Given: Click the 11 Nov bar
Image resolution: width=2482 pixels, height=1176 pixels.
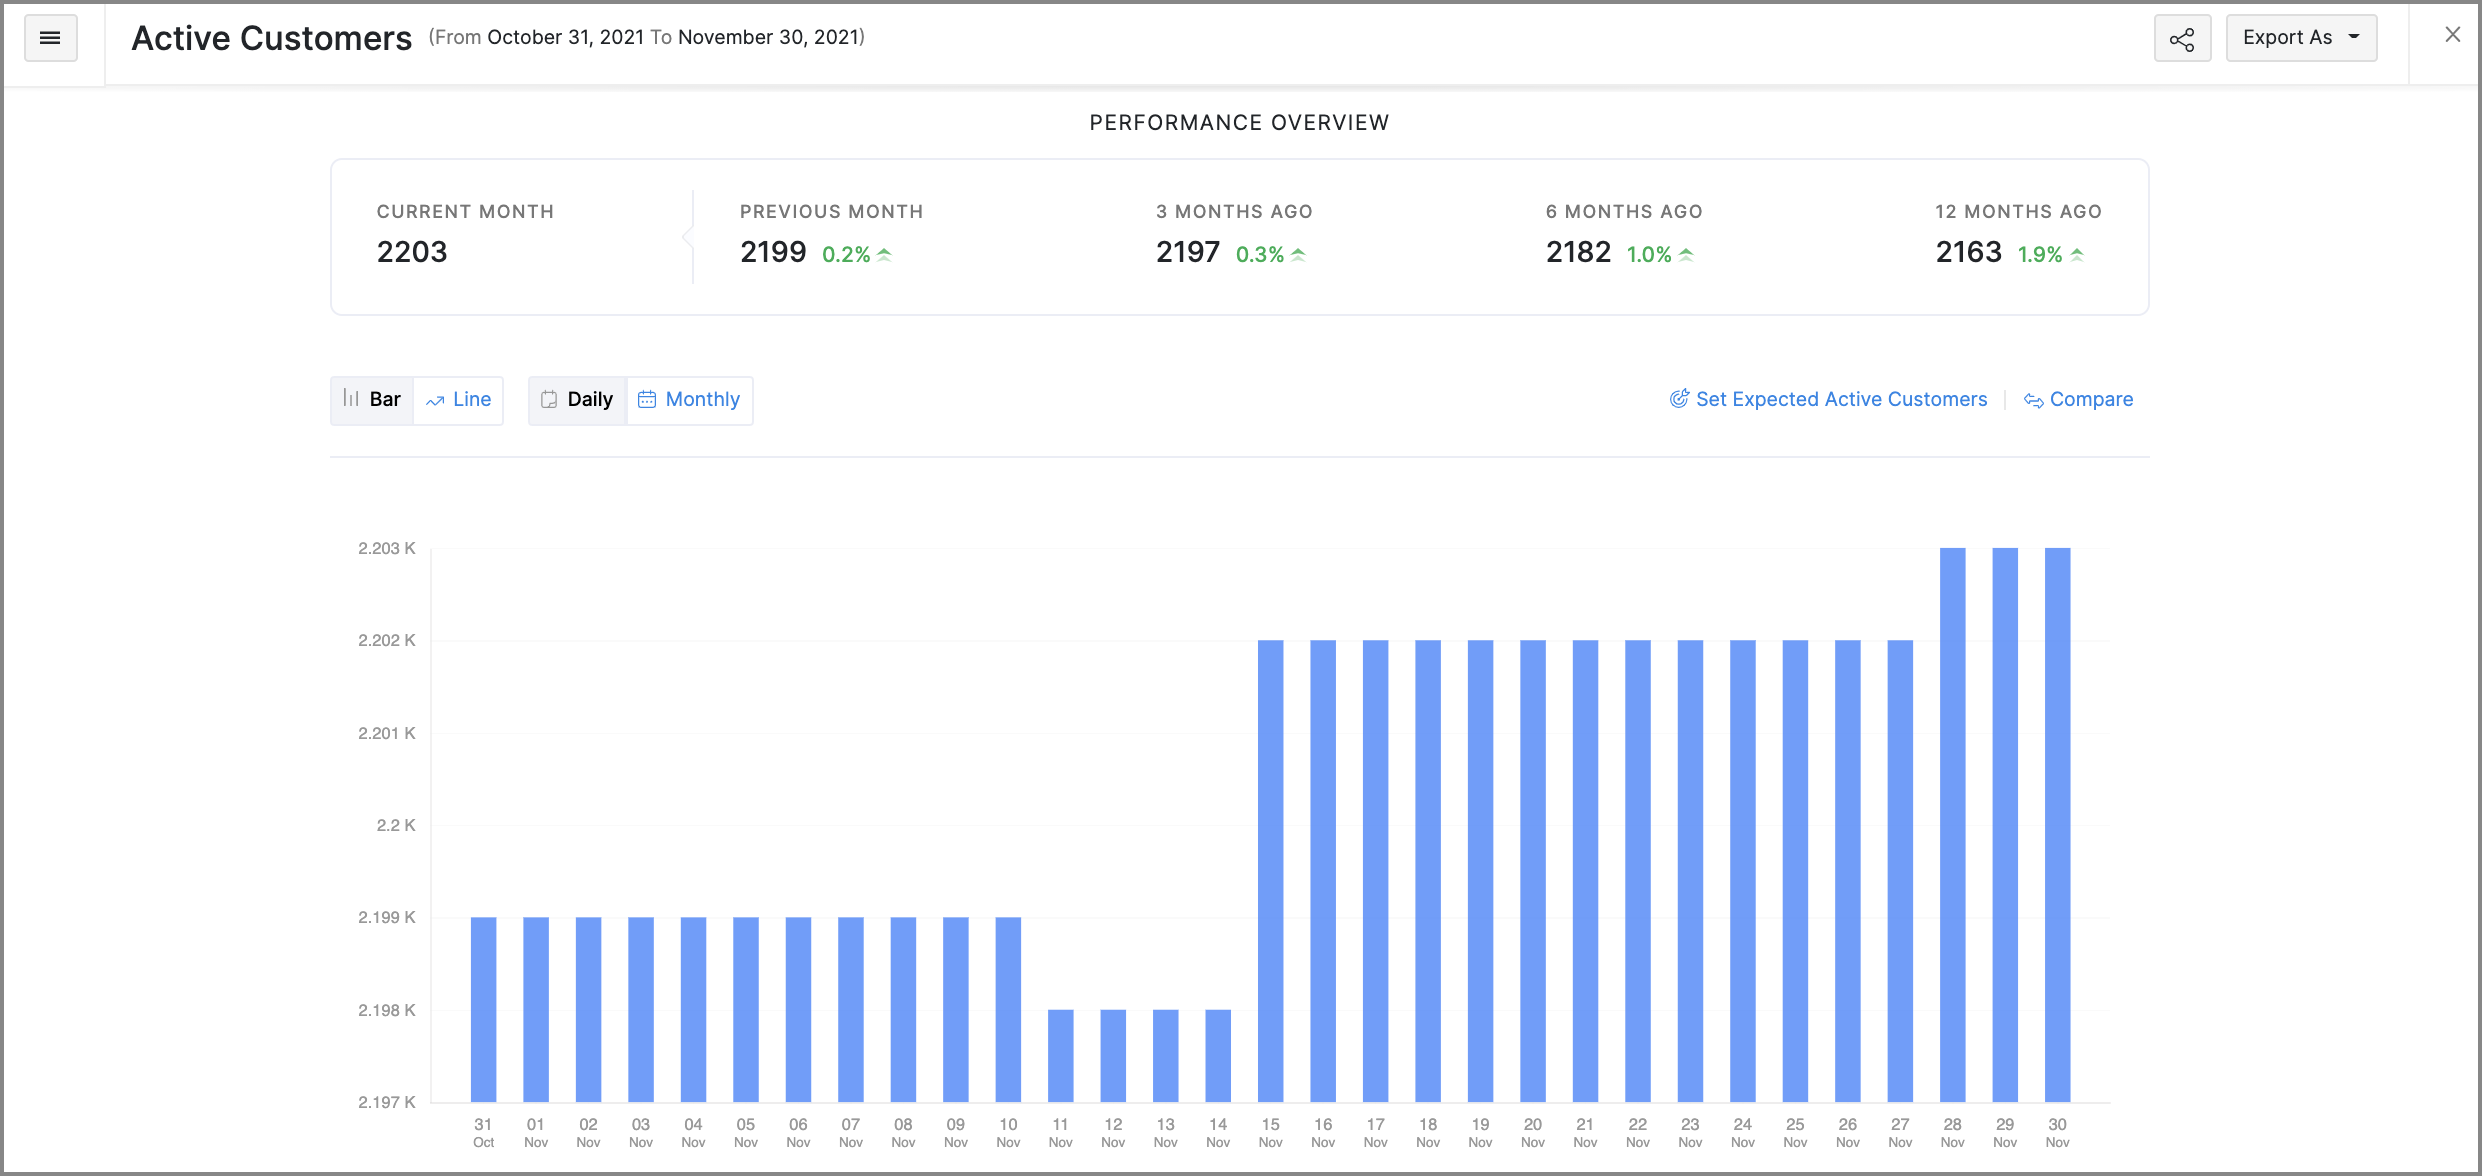Looking at the screenshot, I should [1060, 1055].
